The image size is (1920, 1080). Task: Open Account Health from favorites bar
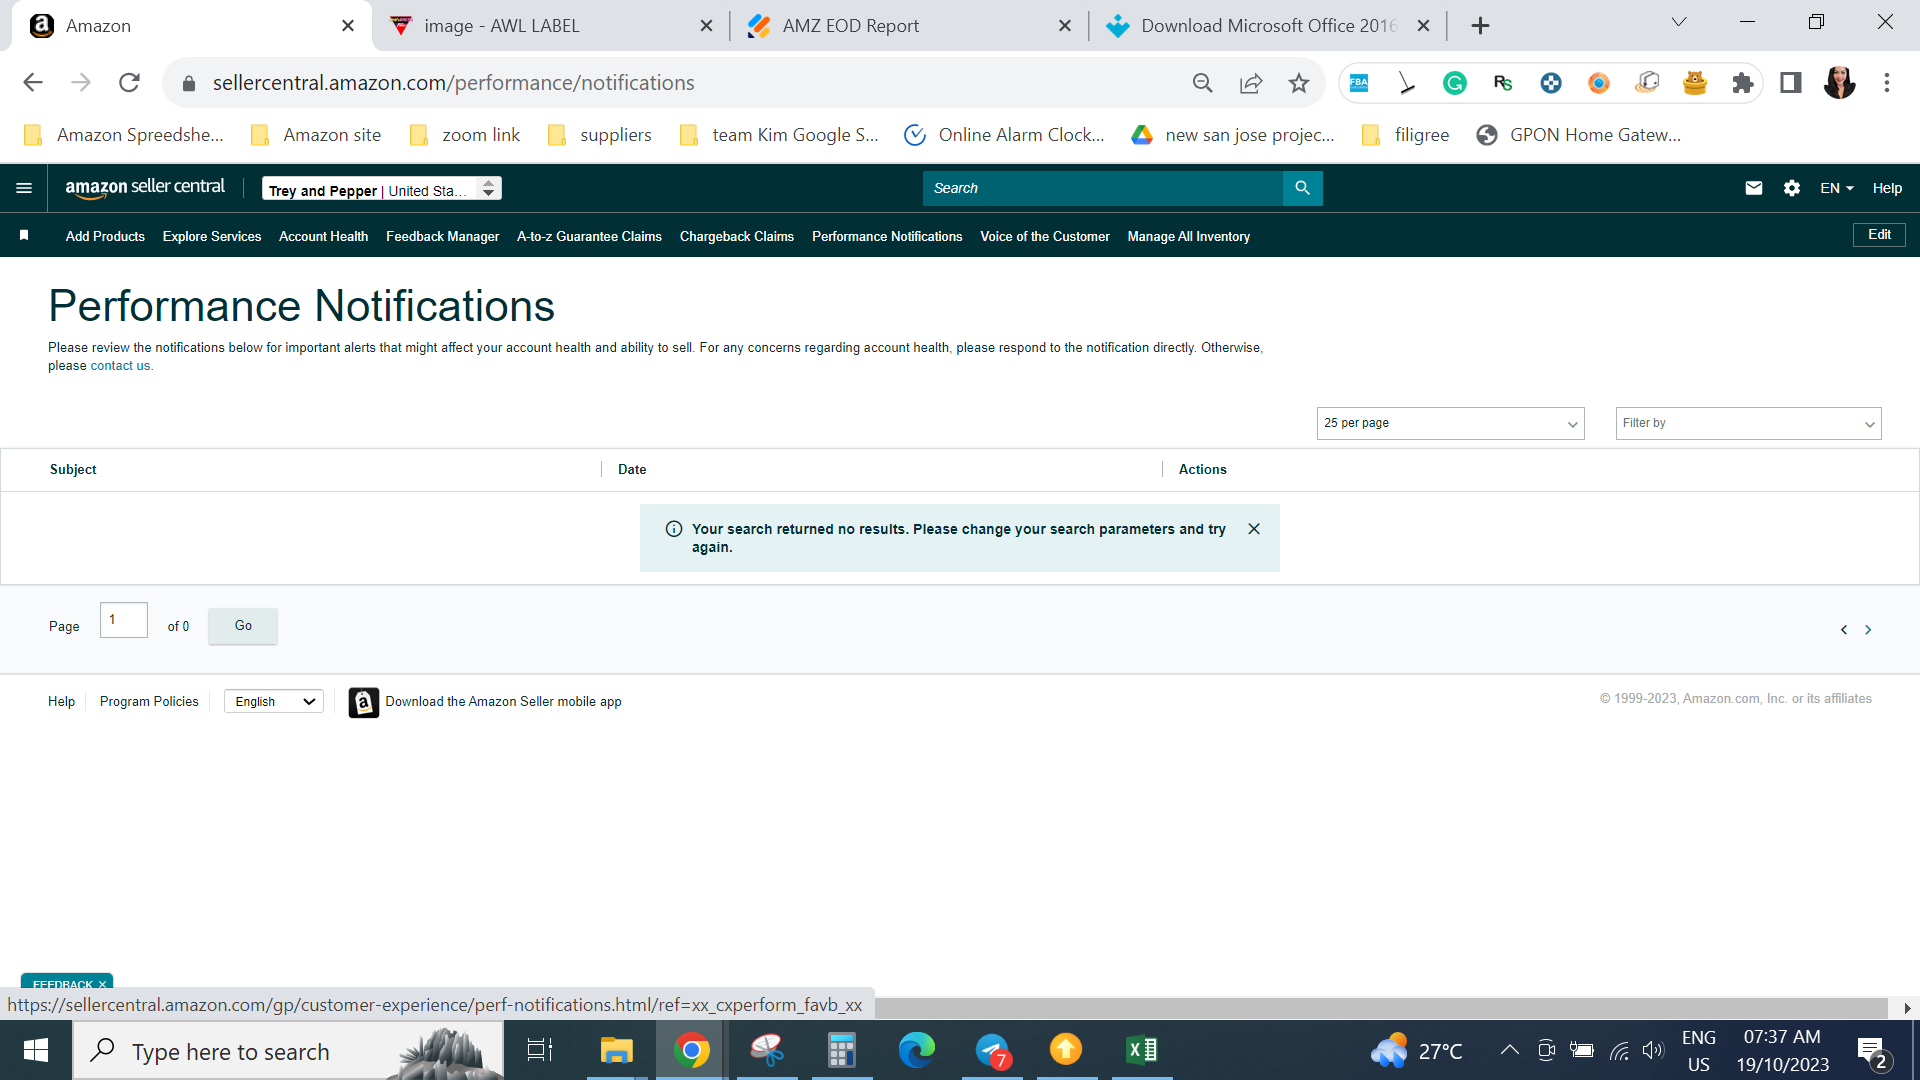click(x=323, y=237)
